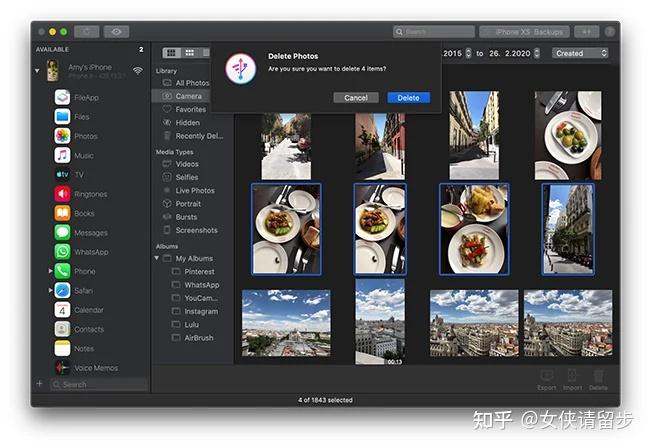Open the Music section
Viewport: 651px width, 448px height.
[74, 155]
